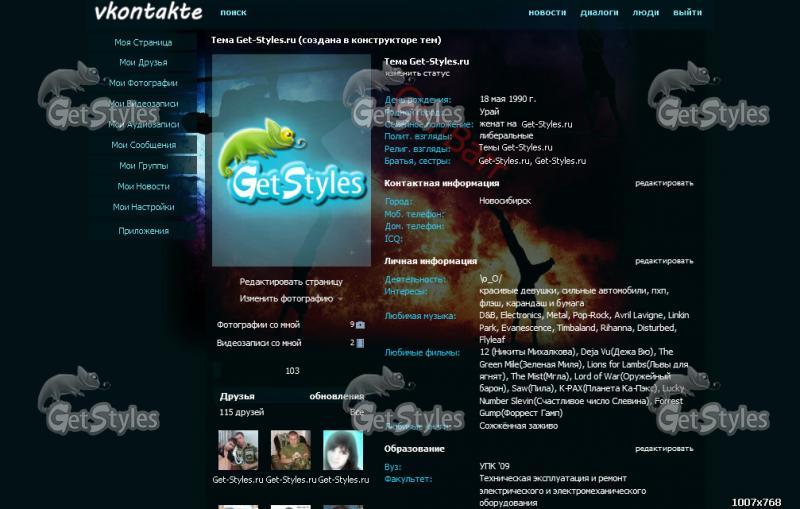Open Мои Группы in sidebar

point(143,166)
